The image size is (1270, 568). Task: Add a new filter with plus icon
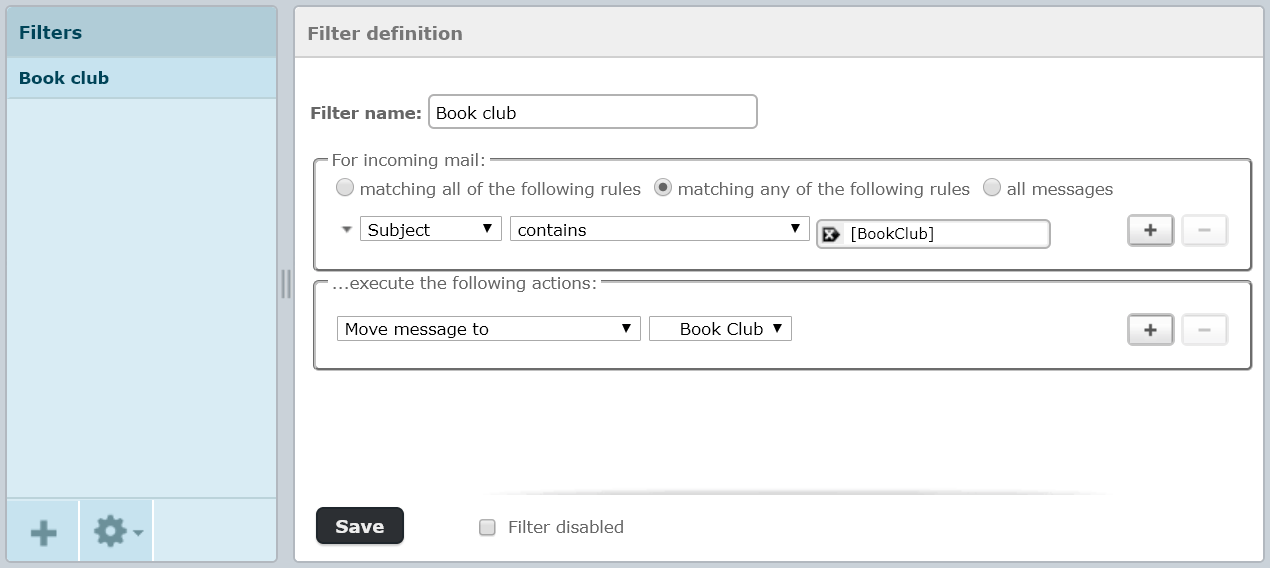[43, 531]
